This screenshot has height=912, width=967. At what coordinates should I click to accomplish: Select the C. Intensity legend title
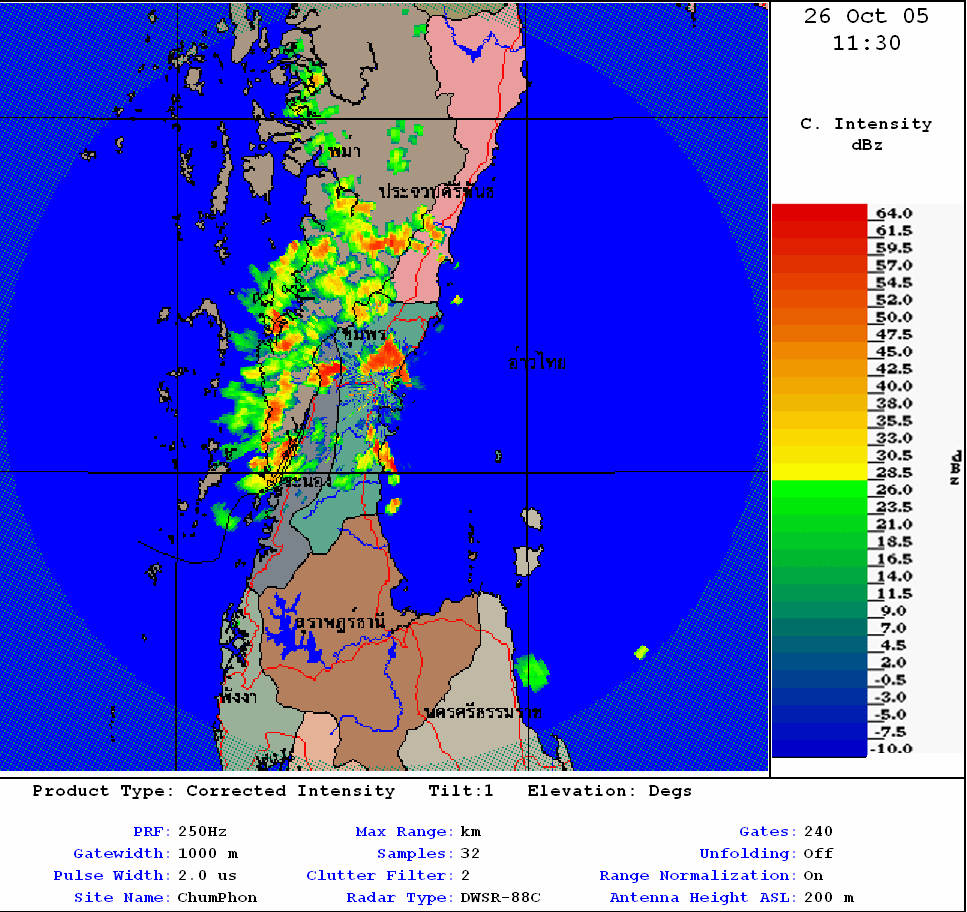click(x=866, y=124)
